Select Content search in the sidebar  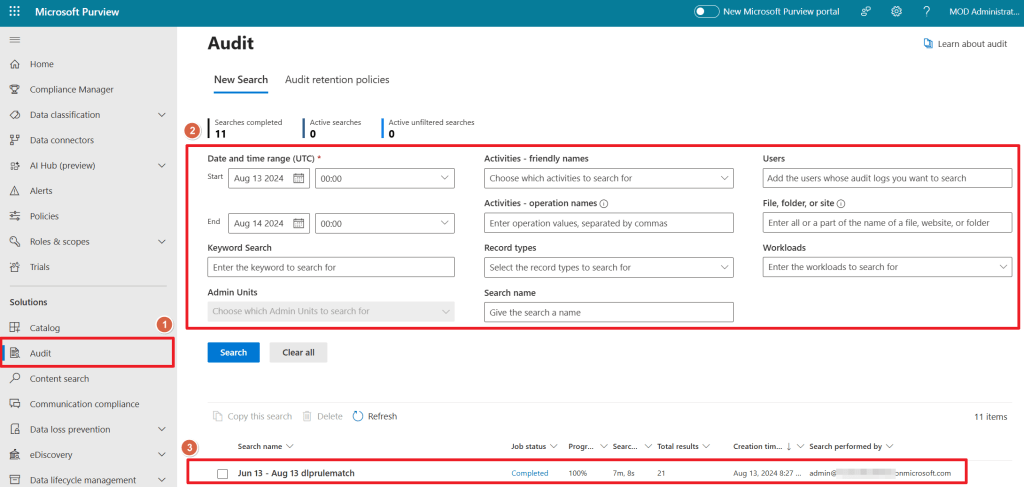coord(59,379)
